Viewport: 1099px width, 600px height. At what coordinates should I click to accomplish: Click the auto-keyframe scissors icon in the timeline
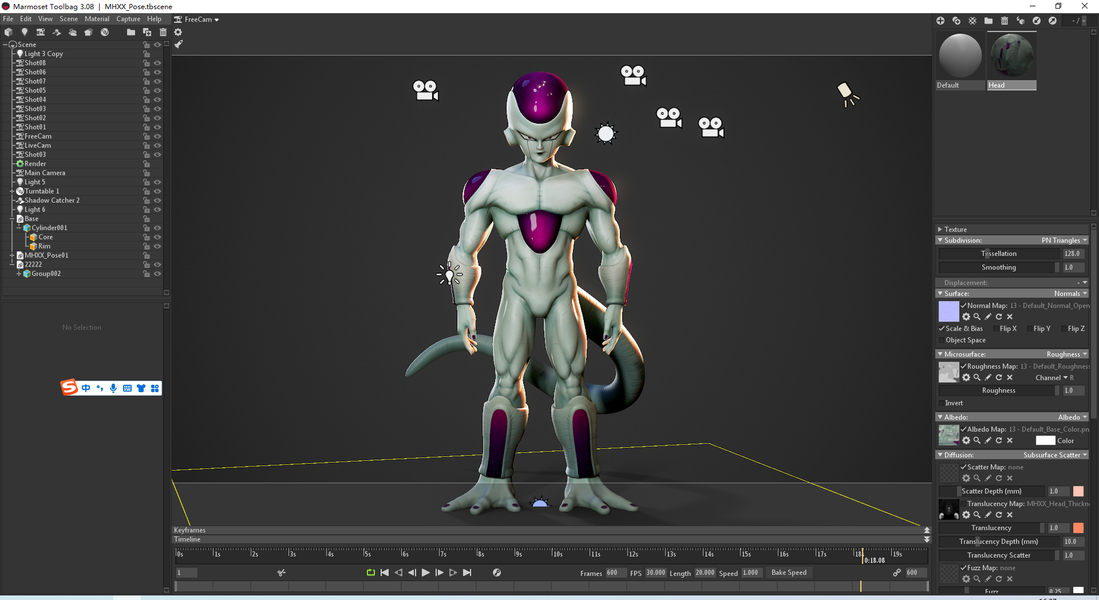tap(281, 573)
